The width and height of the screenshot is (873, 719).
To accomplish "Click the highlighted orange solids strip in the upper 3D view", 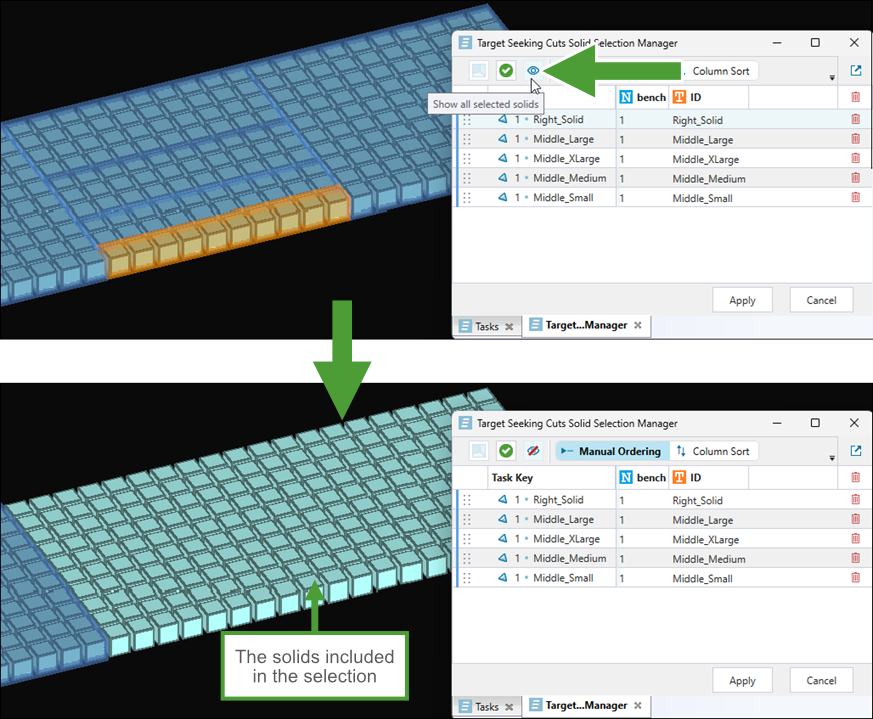I will pos(225,233).
